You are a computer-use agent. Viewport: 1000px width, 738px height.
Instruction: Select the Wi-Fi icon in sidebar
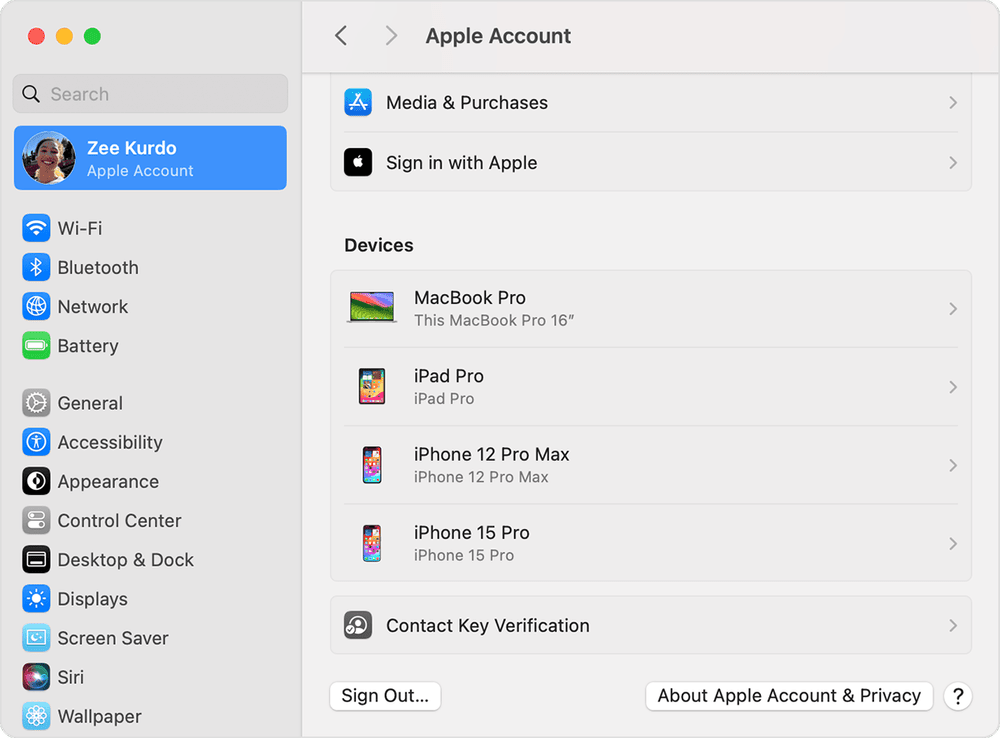pos(37,228)
